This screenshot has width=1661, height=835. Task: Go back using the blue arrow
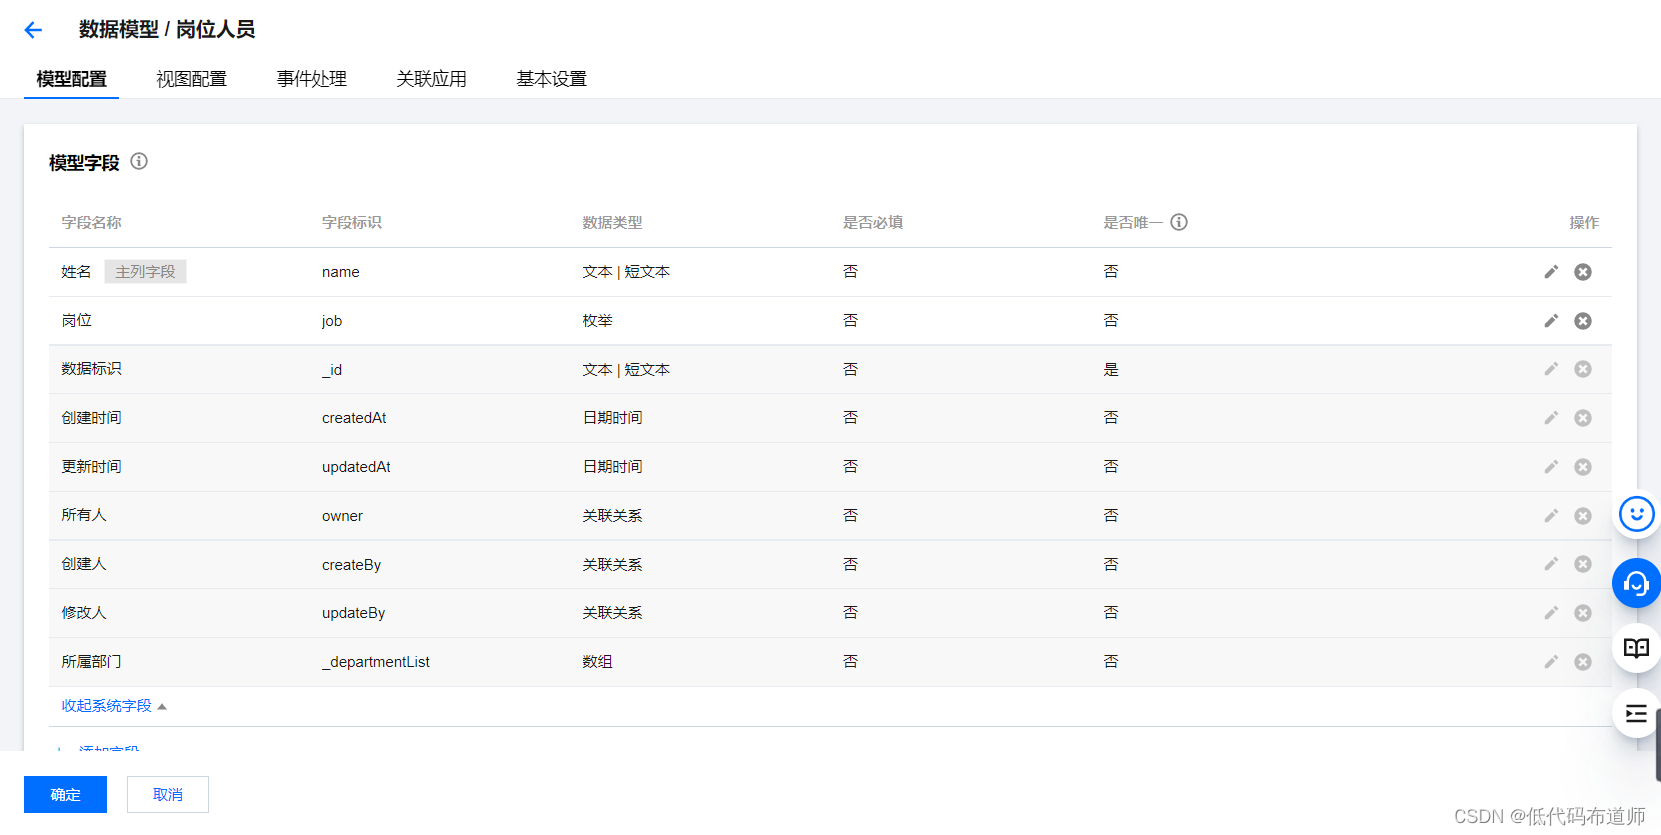pyautogui.click(x=33, y=30)
